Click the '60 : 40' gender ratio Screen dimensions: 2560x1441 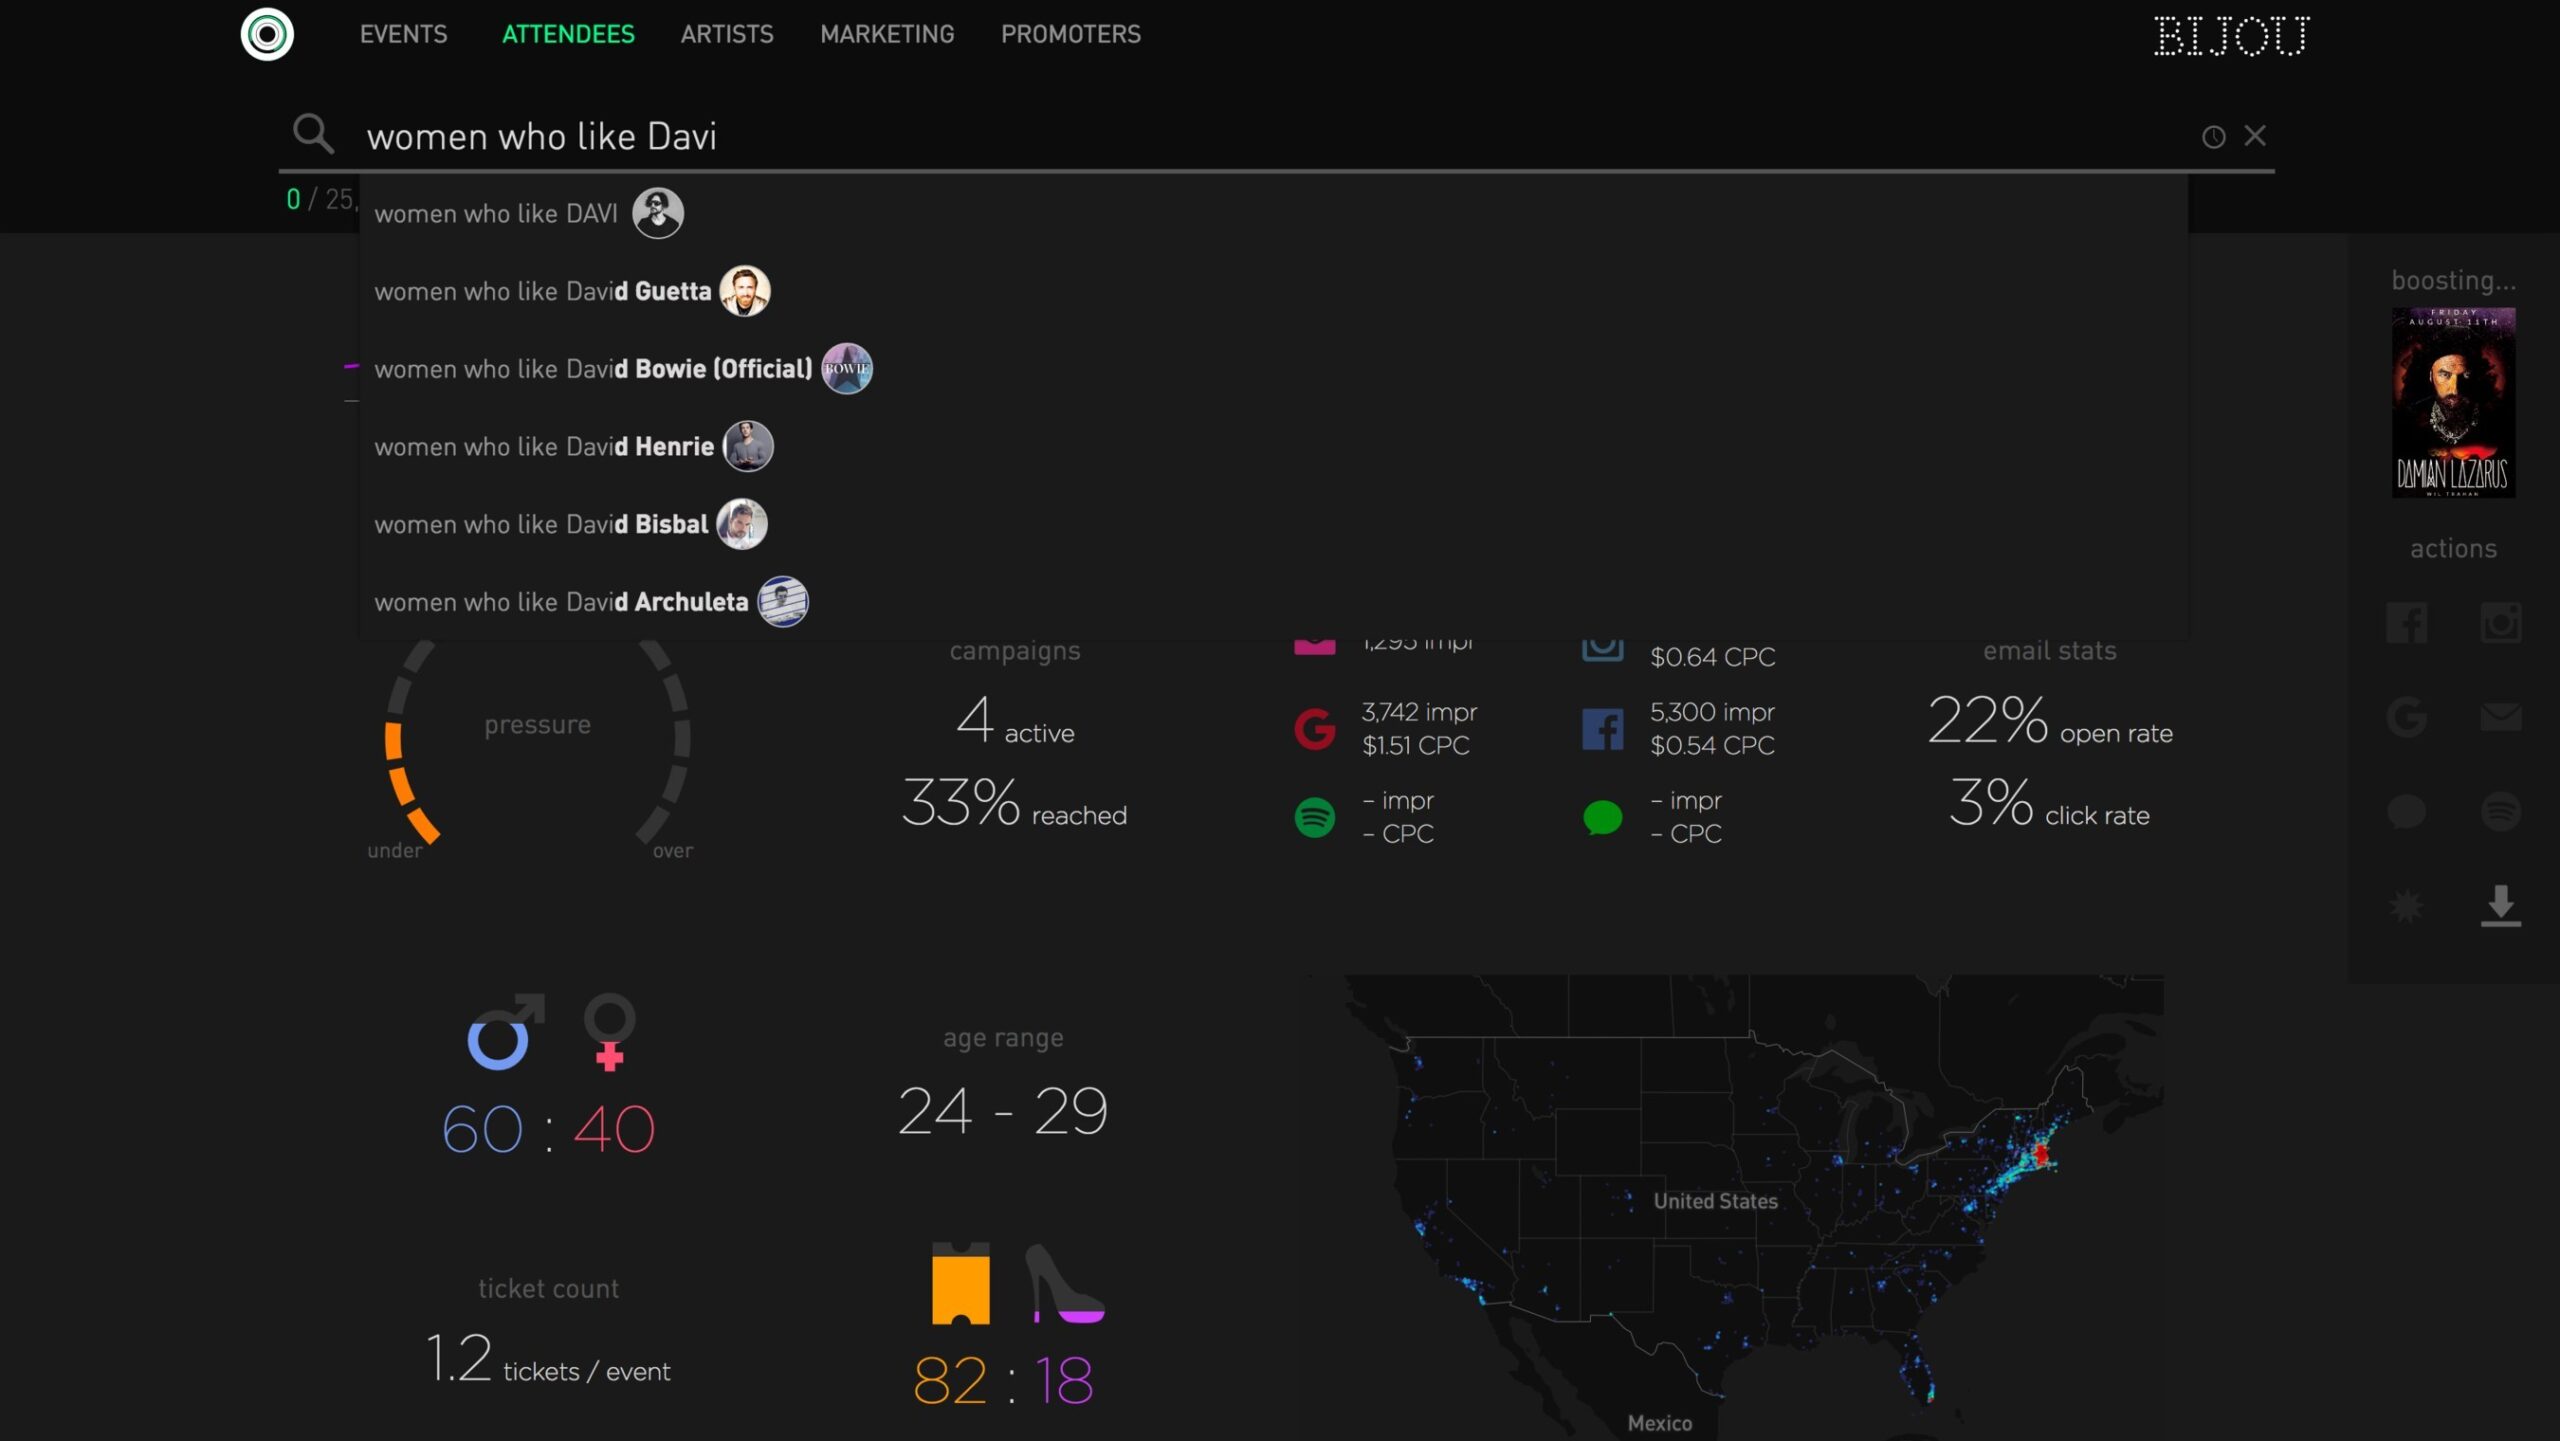548,1130
